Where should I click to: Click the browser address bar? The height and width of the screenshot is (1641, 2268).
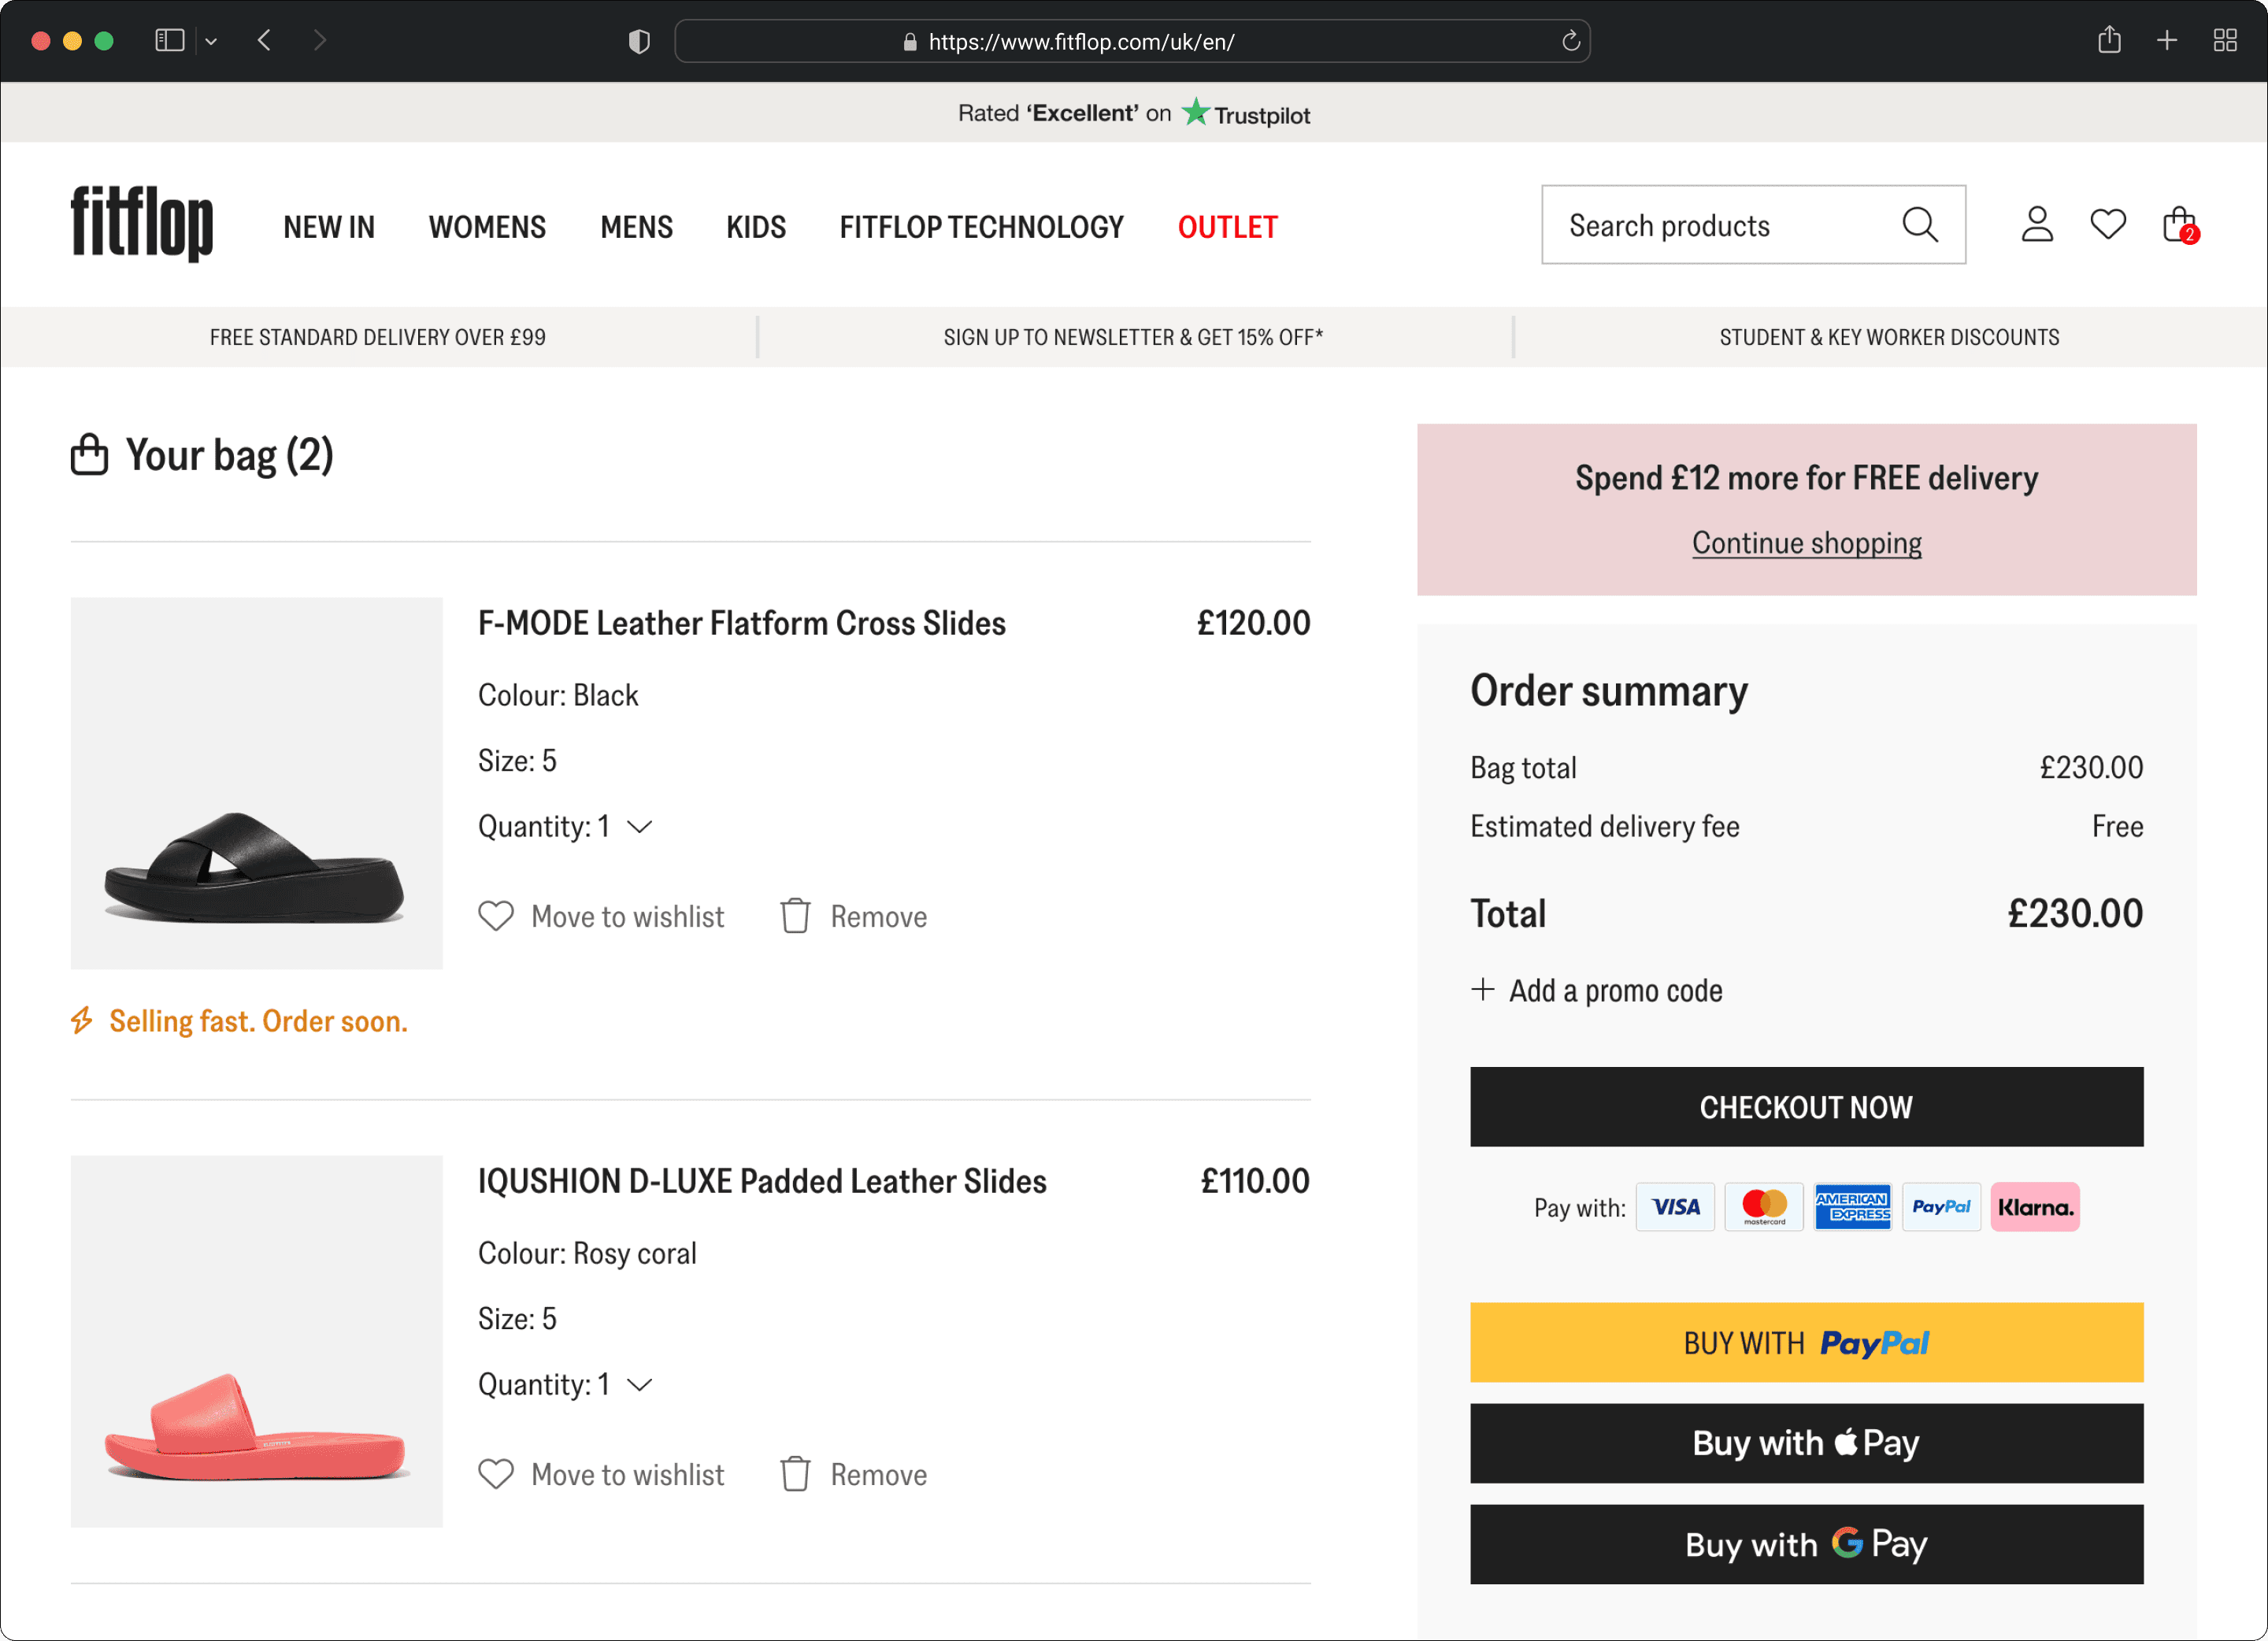tap(1132, 41)
